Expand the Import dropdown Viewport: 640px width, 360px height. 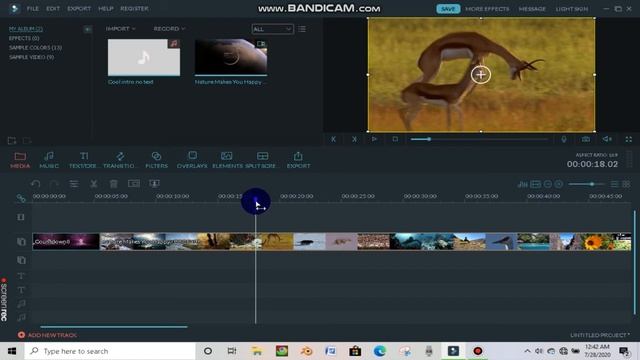(x=120, y=29)
